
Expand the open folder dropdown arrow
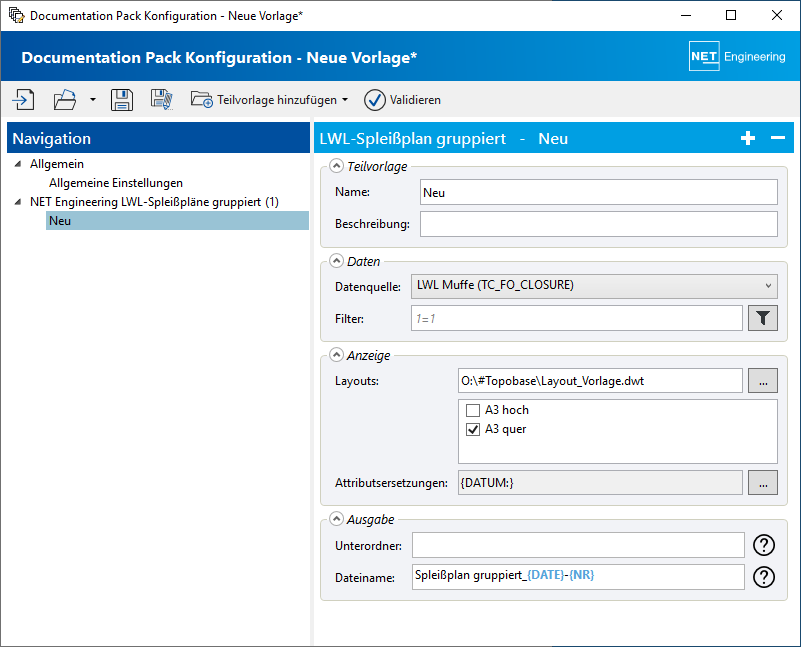(x=92, y=100)
